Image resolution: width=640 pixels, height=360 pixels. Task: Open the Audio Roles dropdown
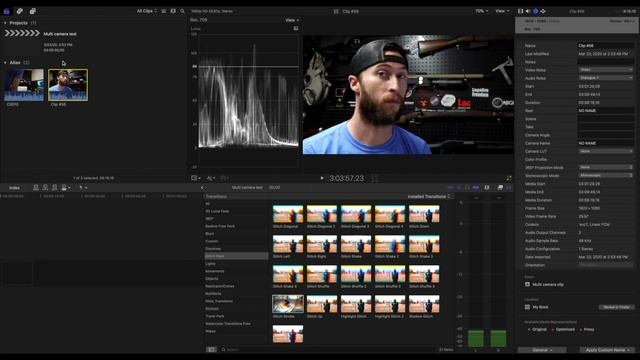(606, 78)
